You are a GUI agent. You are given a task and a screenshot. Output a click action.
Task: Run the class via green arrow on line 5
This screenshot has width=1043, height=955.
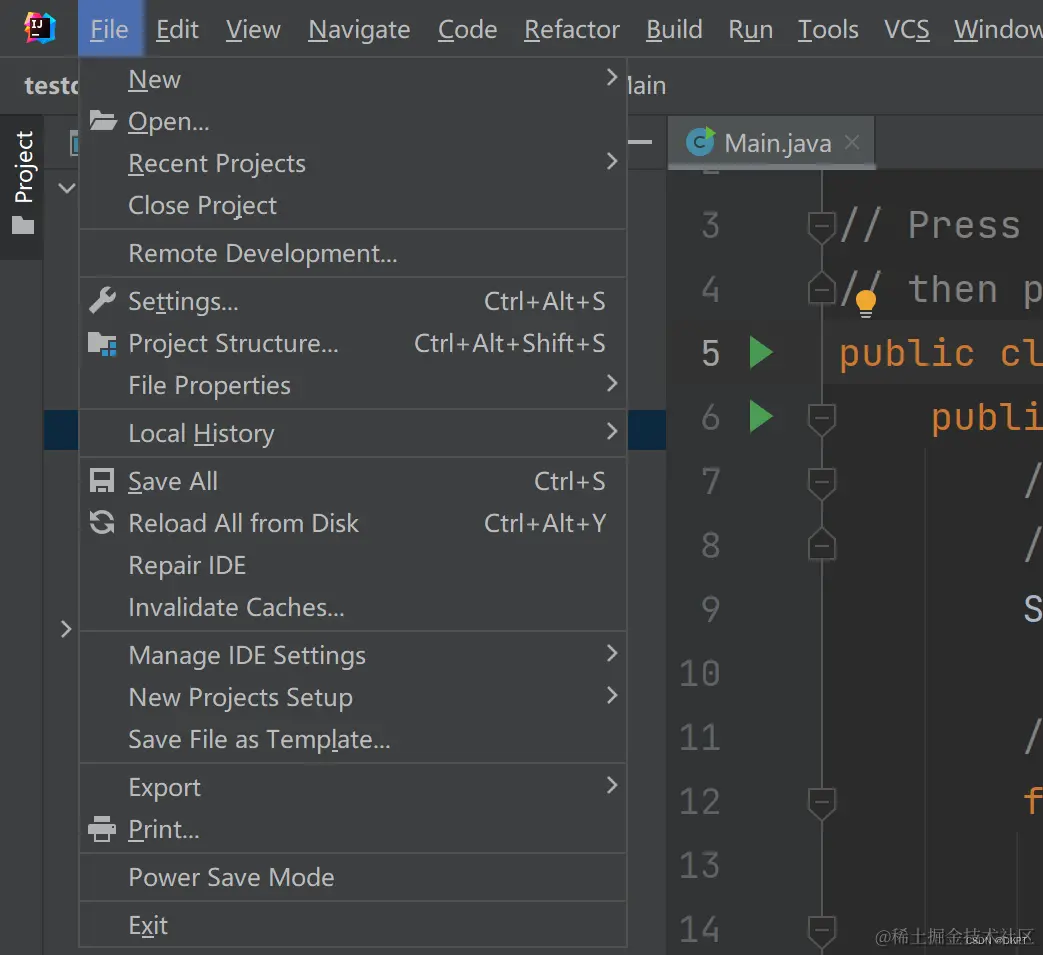[760, 352]
